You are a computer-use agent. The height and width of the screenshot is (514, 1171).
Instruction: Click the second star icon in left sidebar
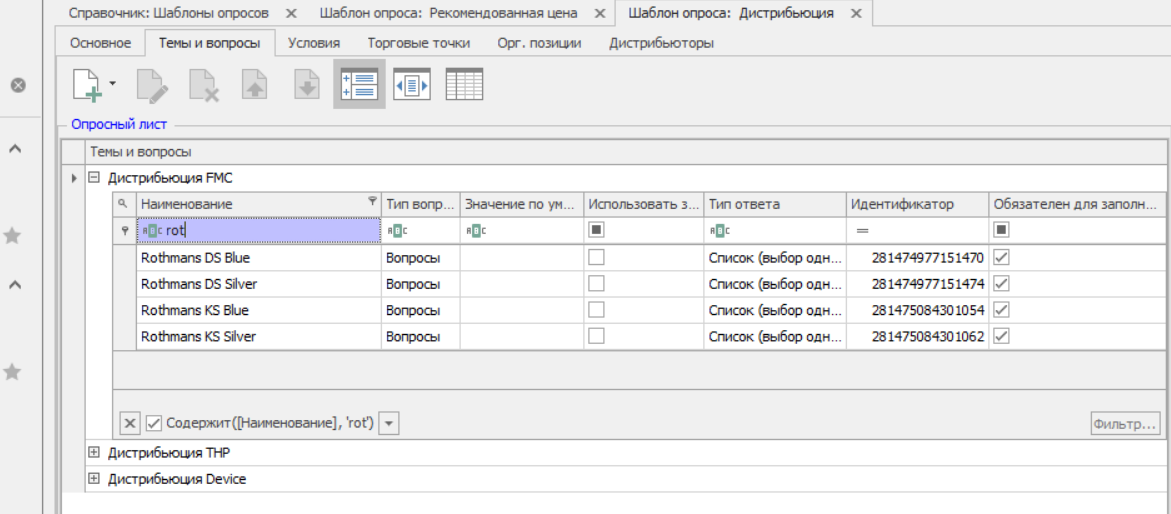point(13,371)
